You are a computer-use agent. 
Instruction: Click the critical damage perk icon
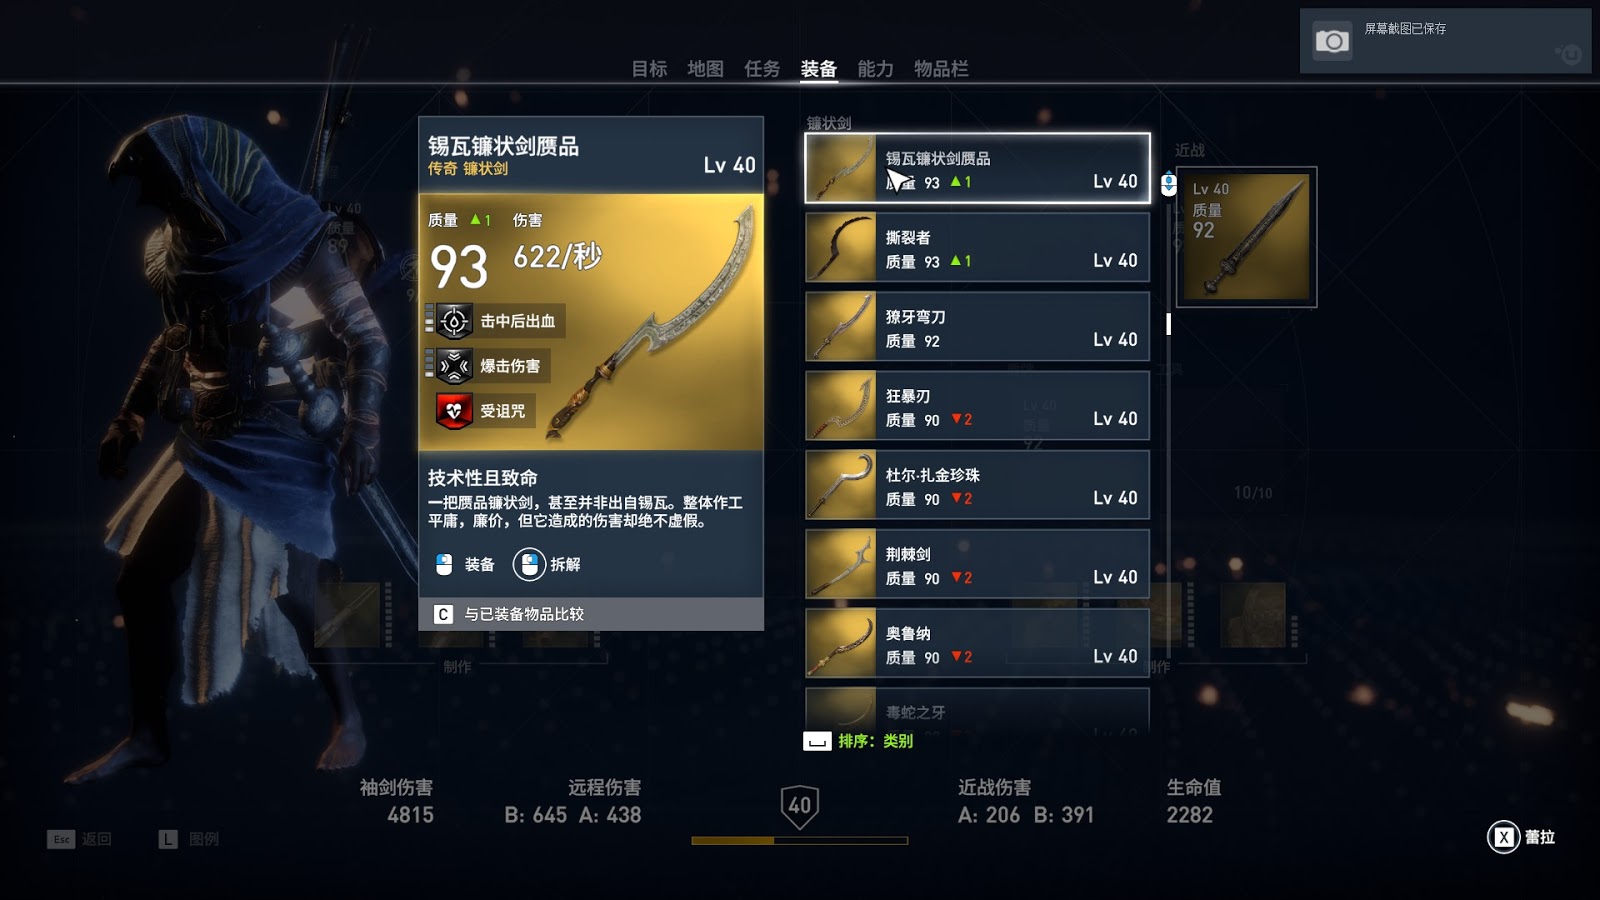(x=454, y=366)
